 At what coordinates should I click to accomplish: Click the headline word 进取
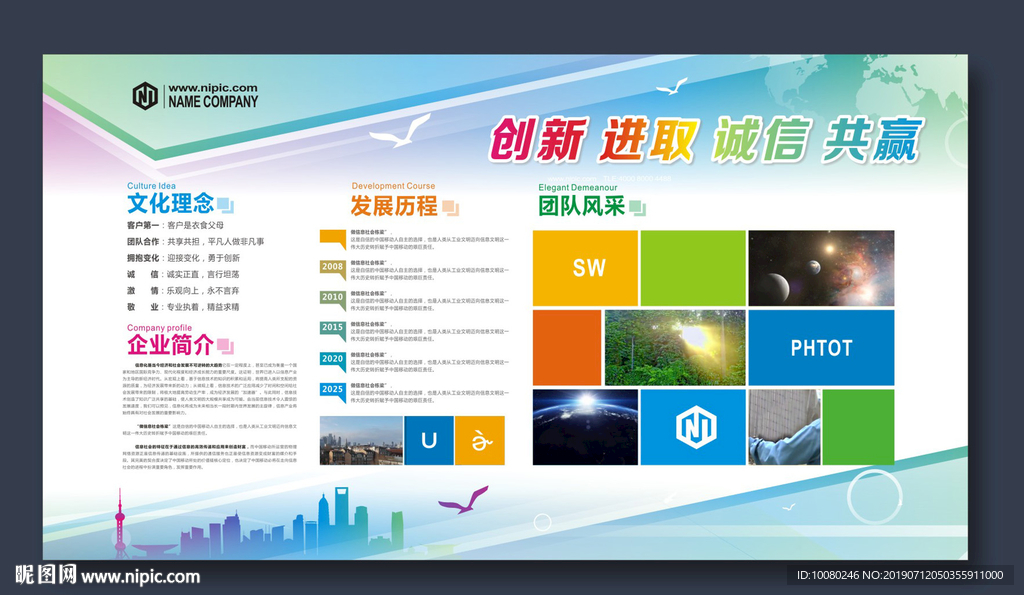point(649,139)
